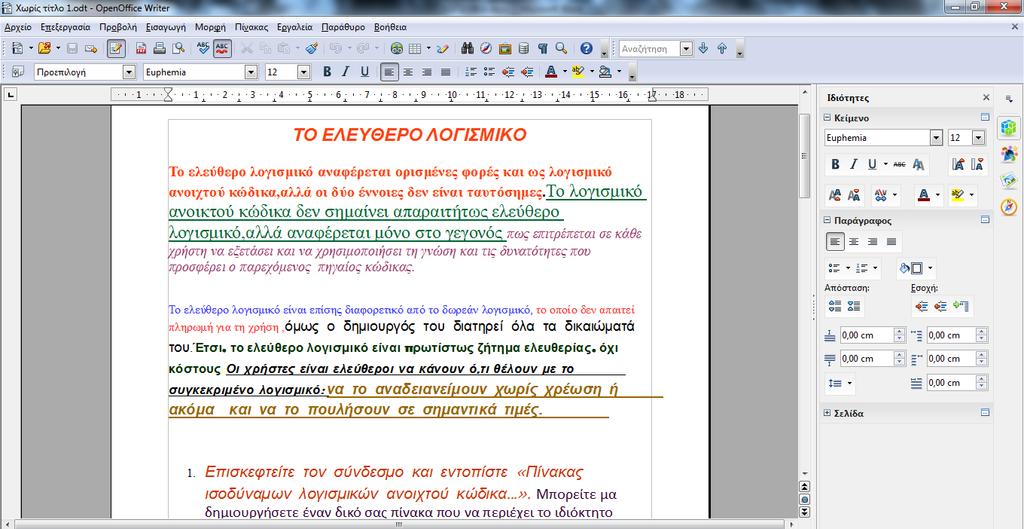This screenshot has height=529, width=1024.
Task: Toggle numbering list in the formatting toolbar
Action: (471, 71)
